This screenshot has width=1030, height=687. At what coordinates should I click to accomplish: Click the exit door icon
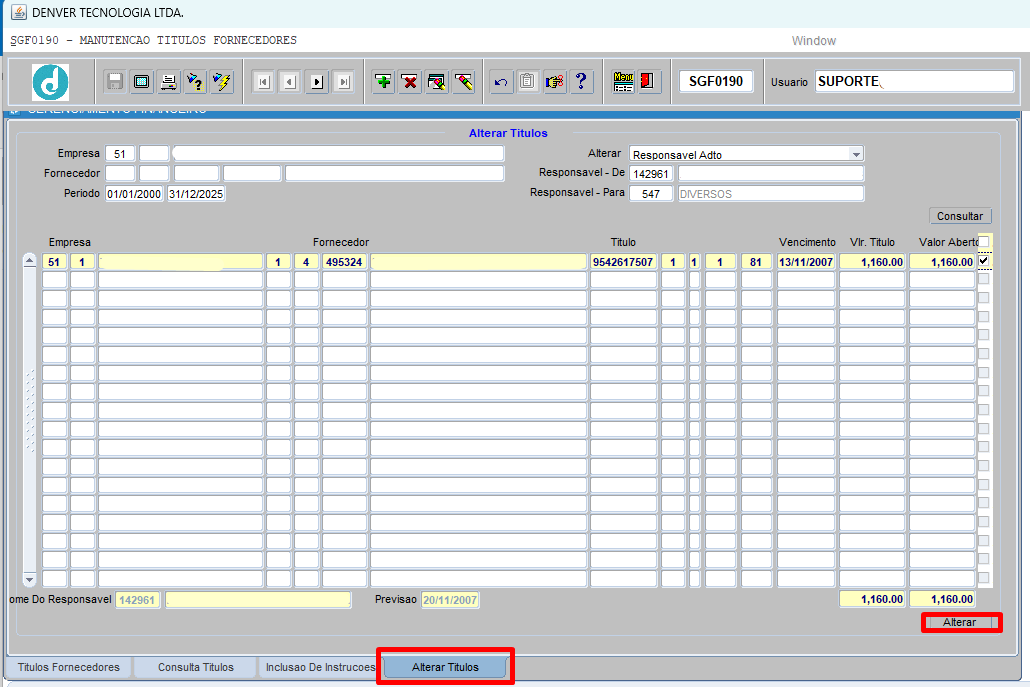point(648,82)
